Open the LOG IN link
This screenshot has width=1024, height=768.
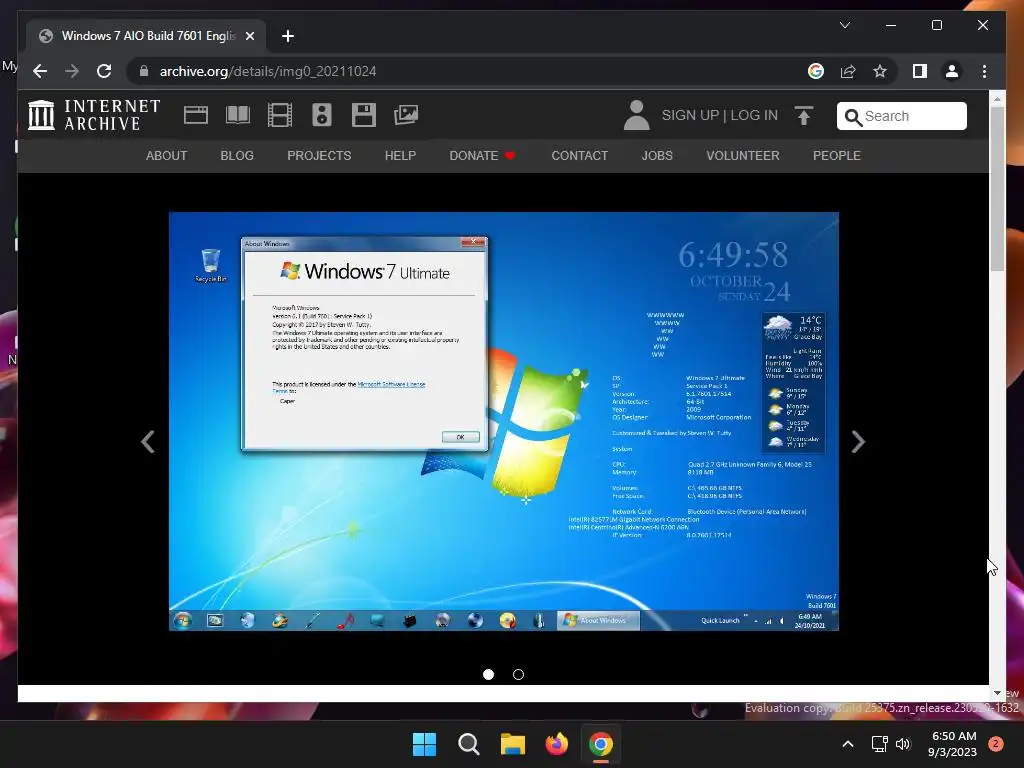(754, 116)
